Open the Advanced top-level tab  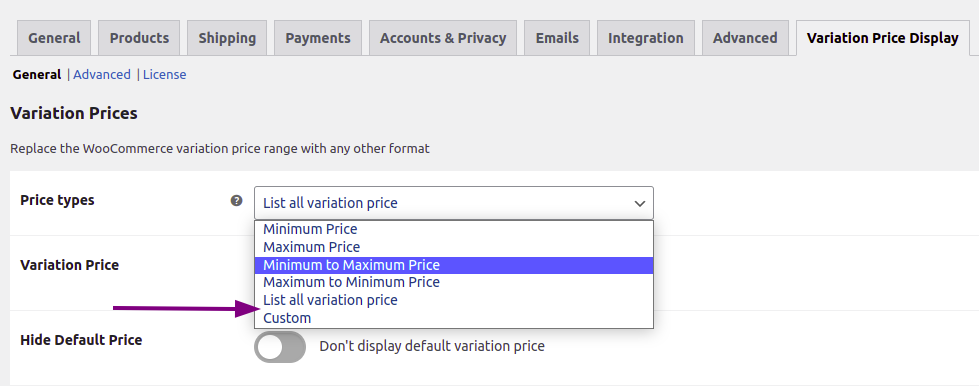pos(745,38)
